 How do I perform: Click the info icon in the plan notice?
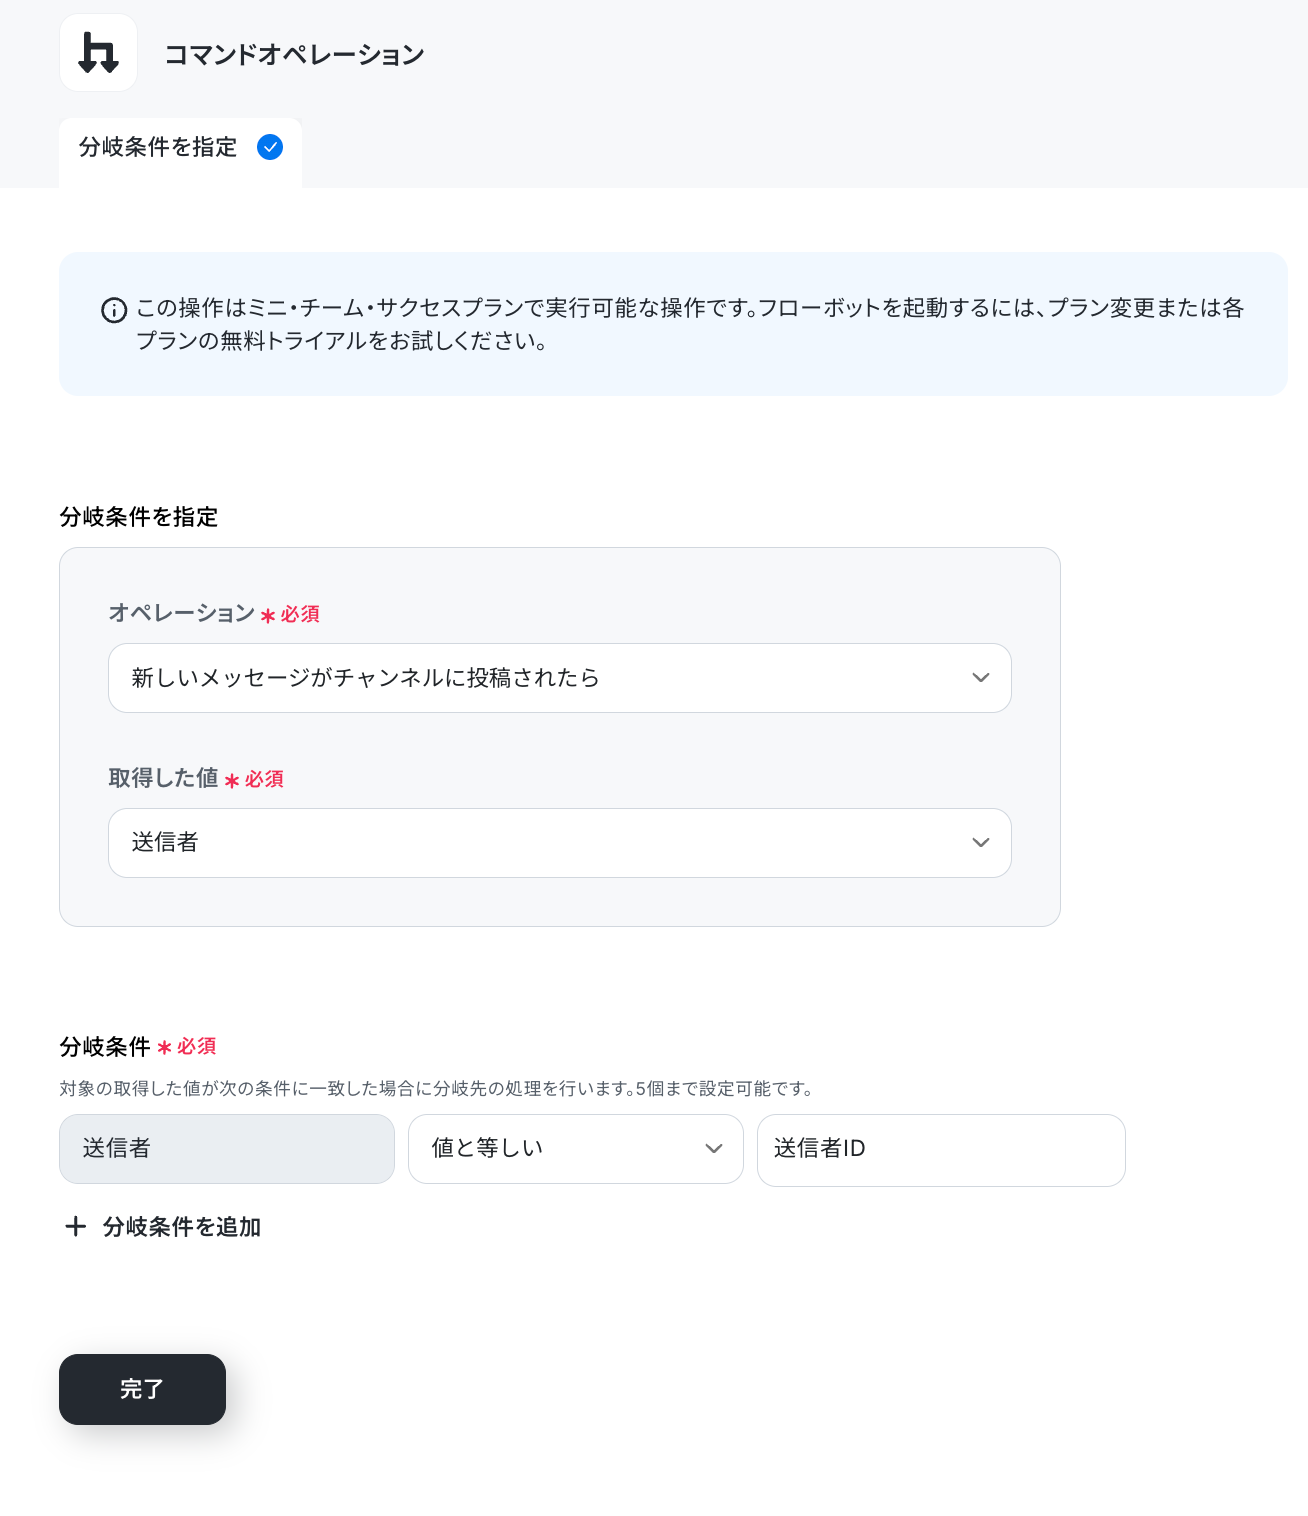coord(114,310)
